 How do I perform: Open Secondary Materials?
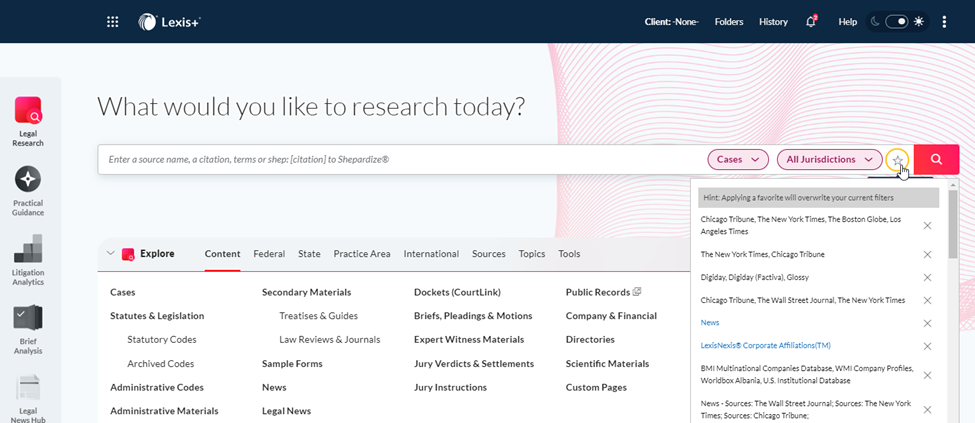307,292
